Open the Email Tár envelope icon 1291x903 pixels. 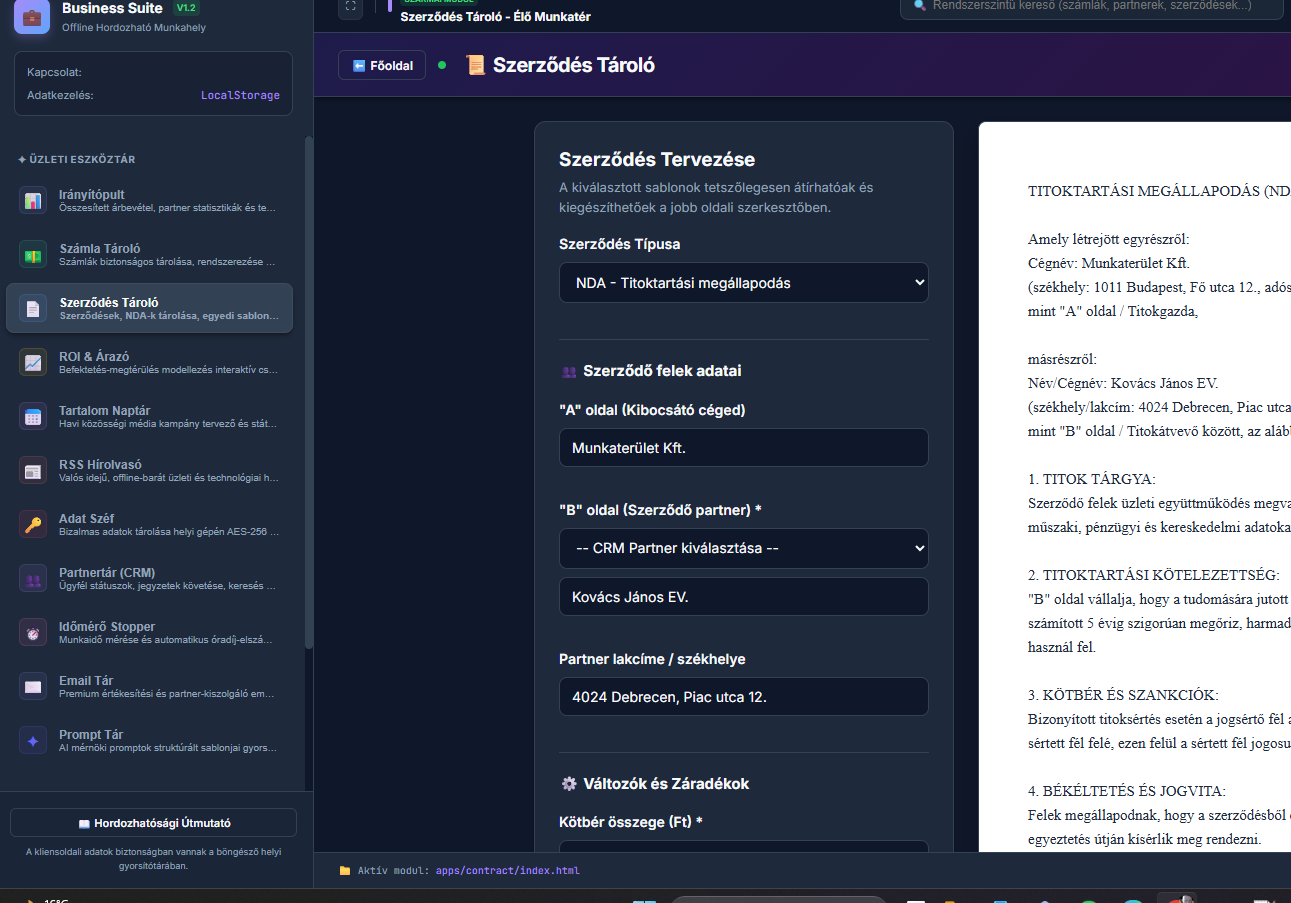point(33,686)
